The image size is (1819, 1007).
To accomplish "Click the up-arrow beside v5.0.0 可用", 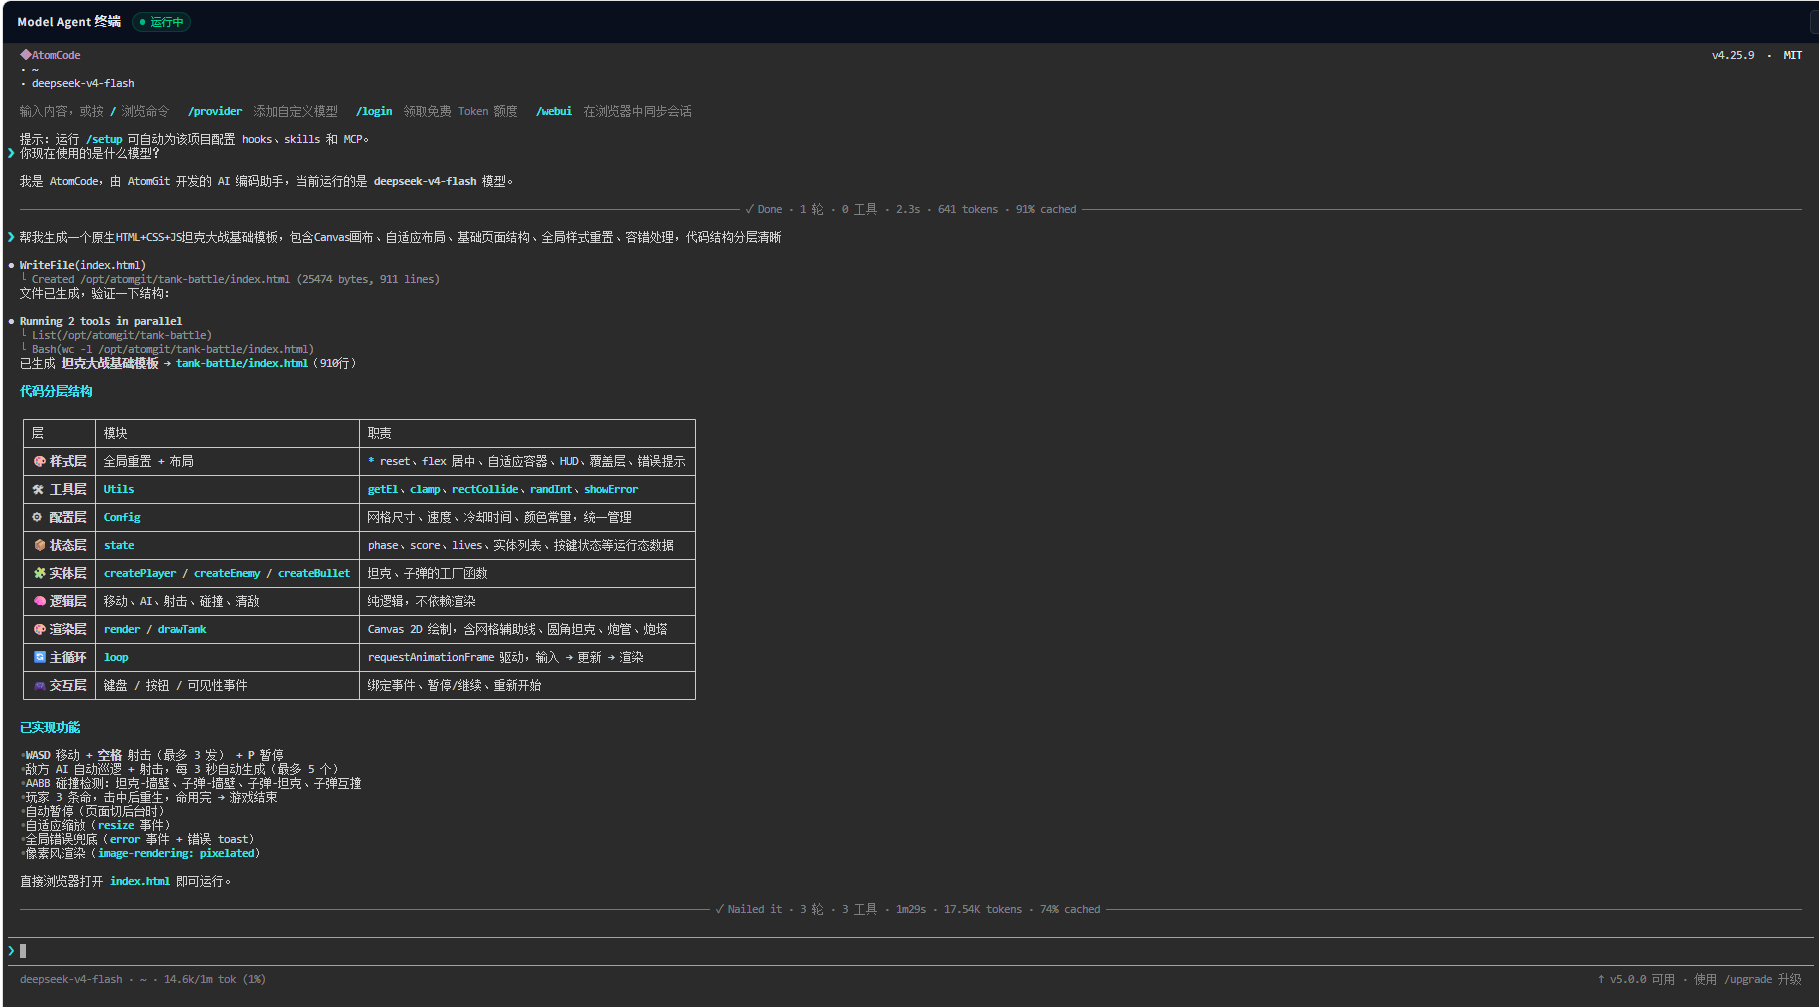I will [1600, 979].
